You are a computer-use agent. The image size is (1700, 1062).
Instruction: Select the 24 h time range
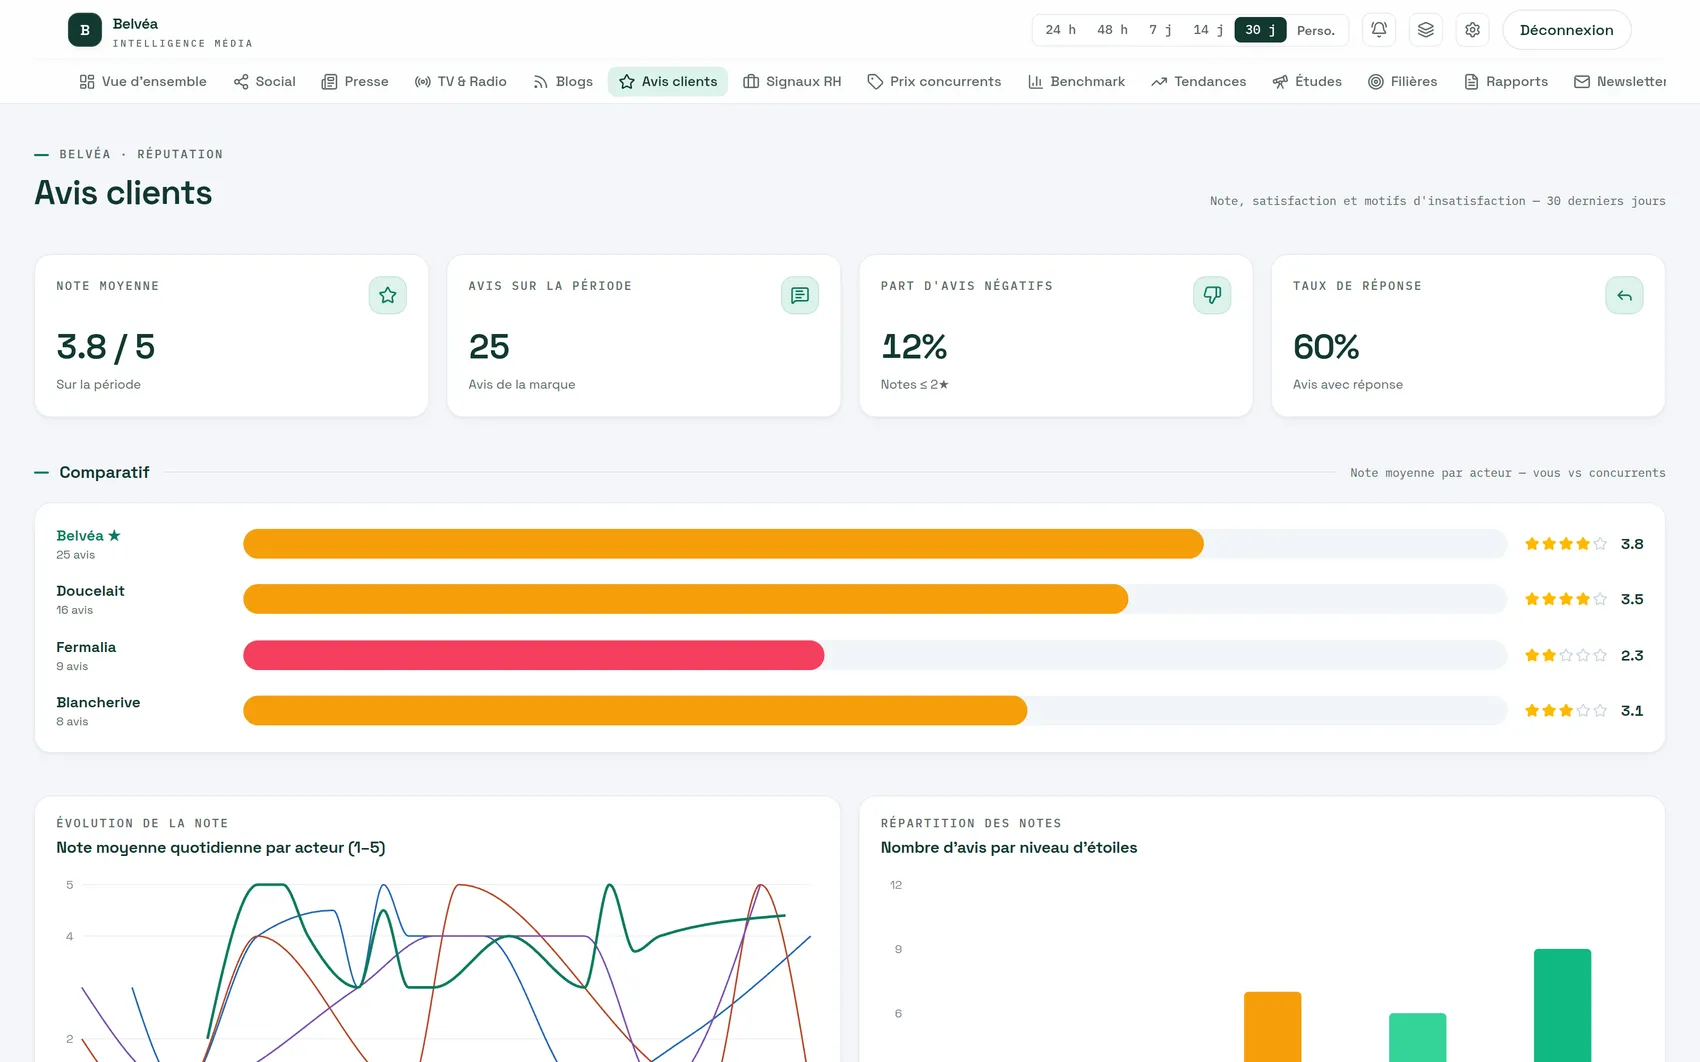(x=1061, y=30)
